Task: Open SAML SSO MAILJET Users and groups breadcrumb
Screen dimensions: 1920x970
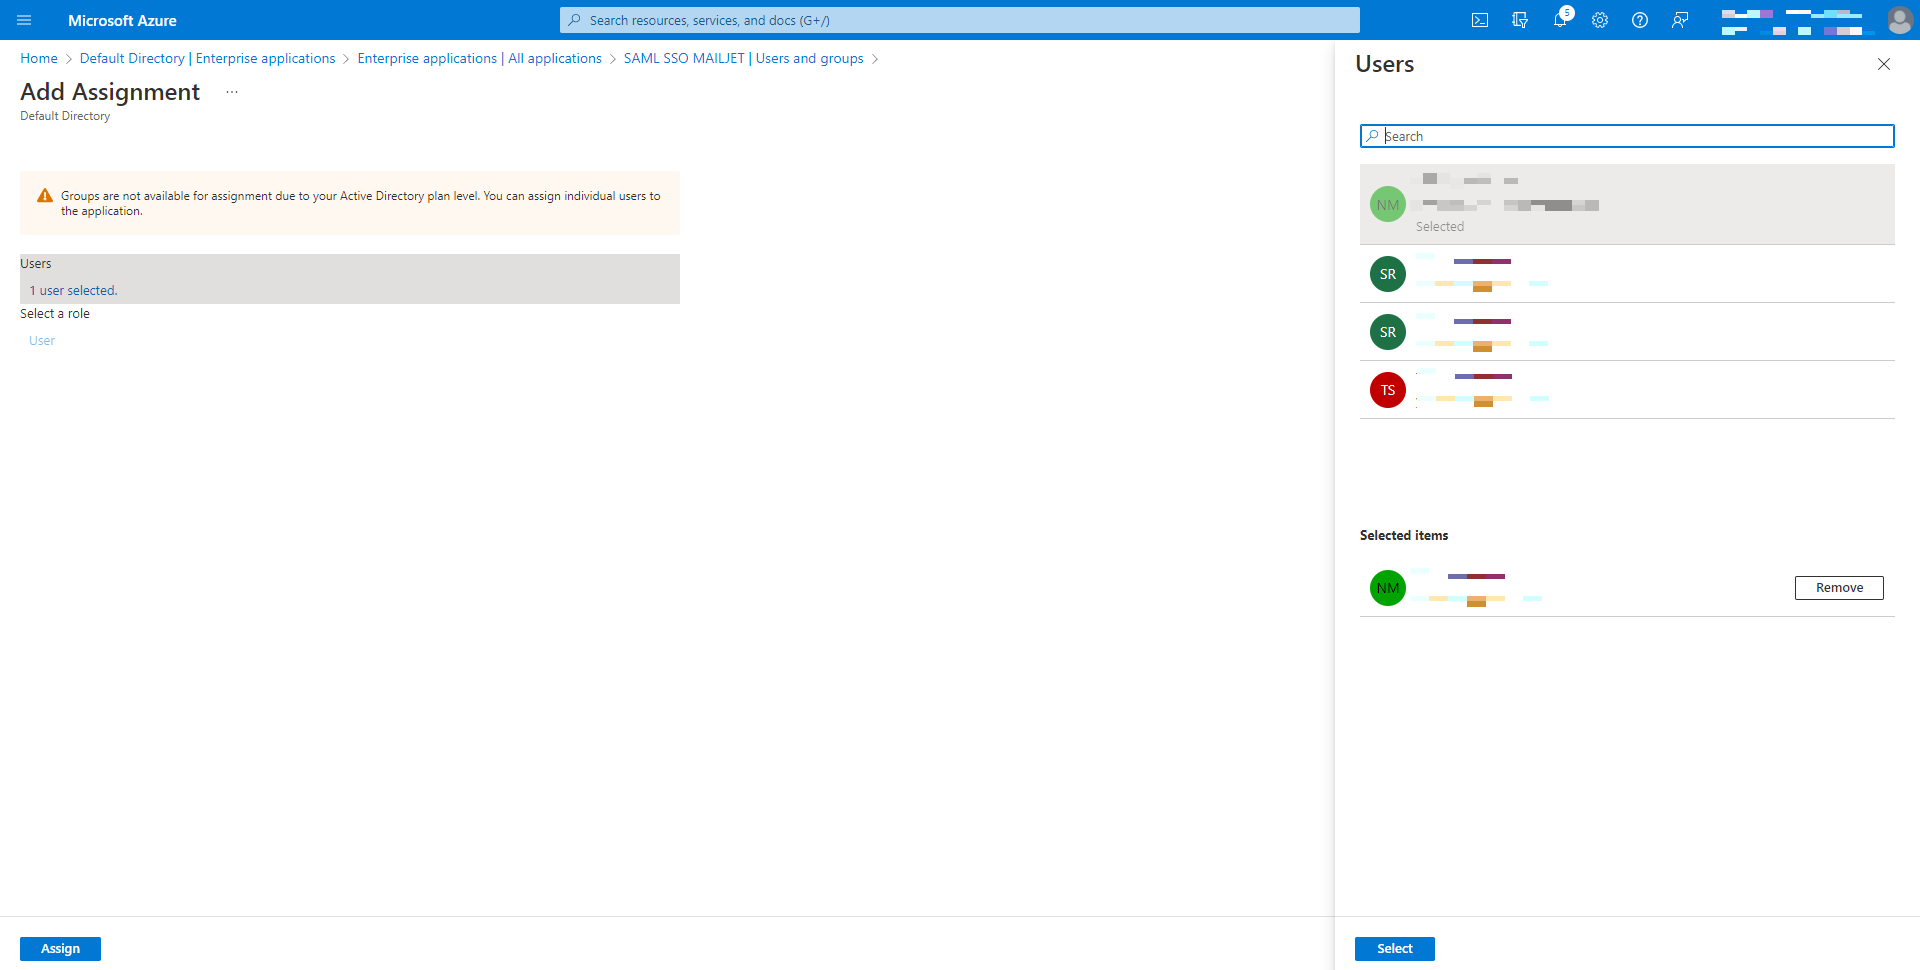Action: (x=743, y=59)
